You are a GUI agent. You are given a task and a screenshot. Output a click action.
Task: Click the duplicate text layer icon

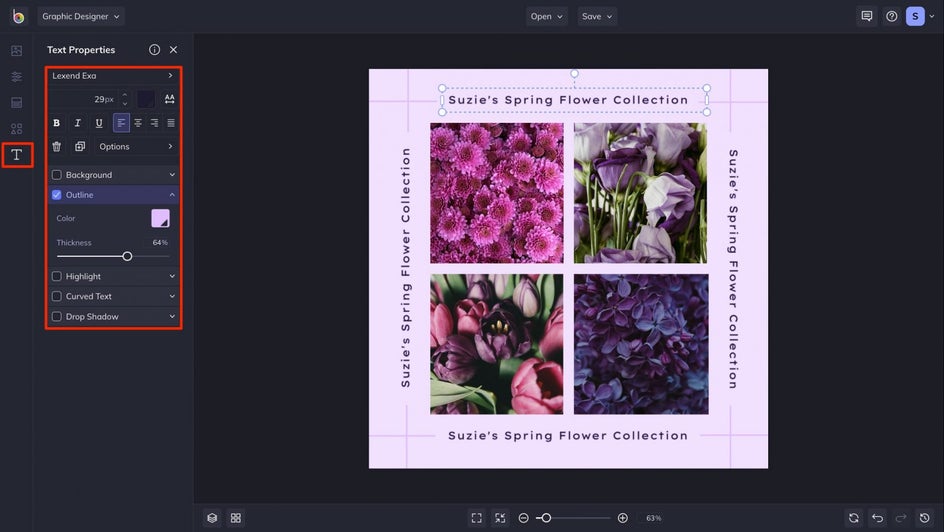point(80,147)
